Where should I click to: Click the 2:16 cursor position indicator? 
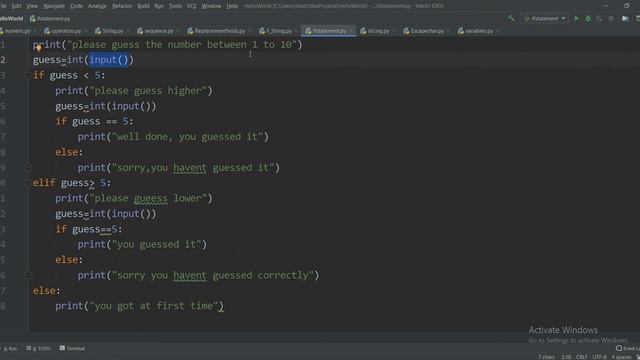coord(566,357)
